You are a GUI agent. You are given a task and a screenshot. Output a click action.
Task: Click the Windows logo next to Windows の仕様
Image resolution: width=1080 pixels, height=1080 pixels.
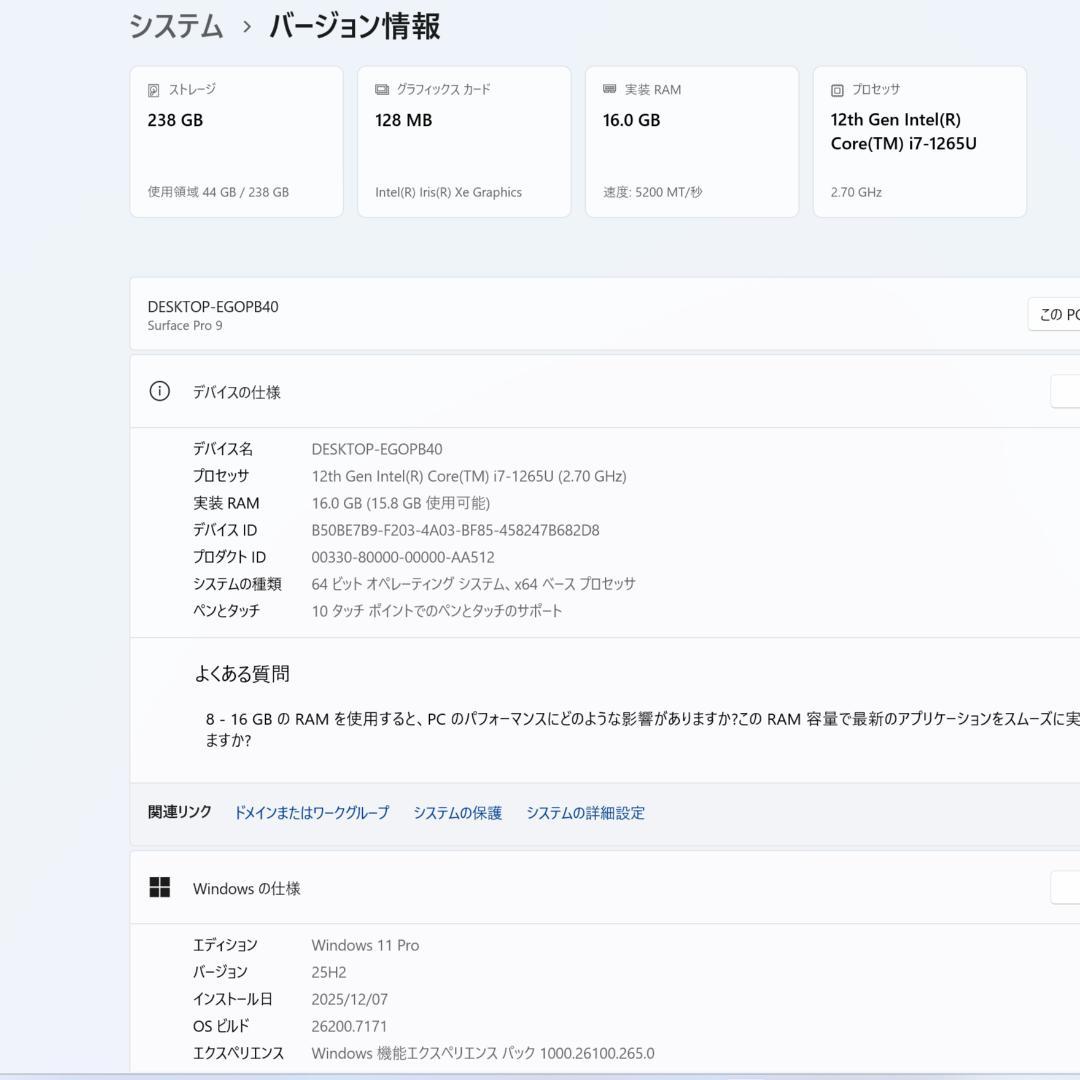(x=160, y=887)
